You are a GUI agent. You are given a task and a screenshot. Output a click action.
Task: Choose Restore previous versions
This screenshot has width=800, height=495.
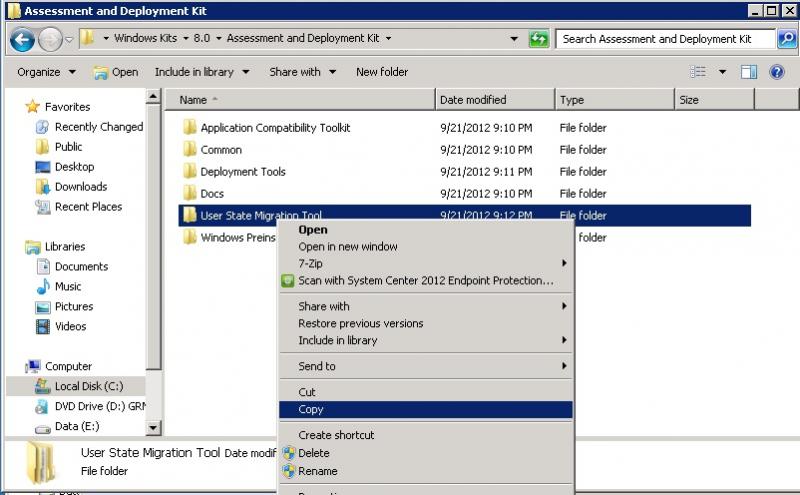(x=426, y=323)
